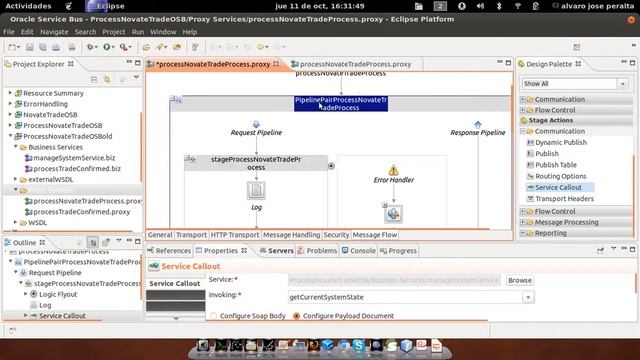Collapse ProcessNovateTradeOSBold project node

coord(10,136)
